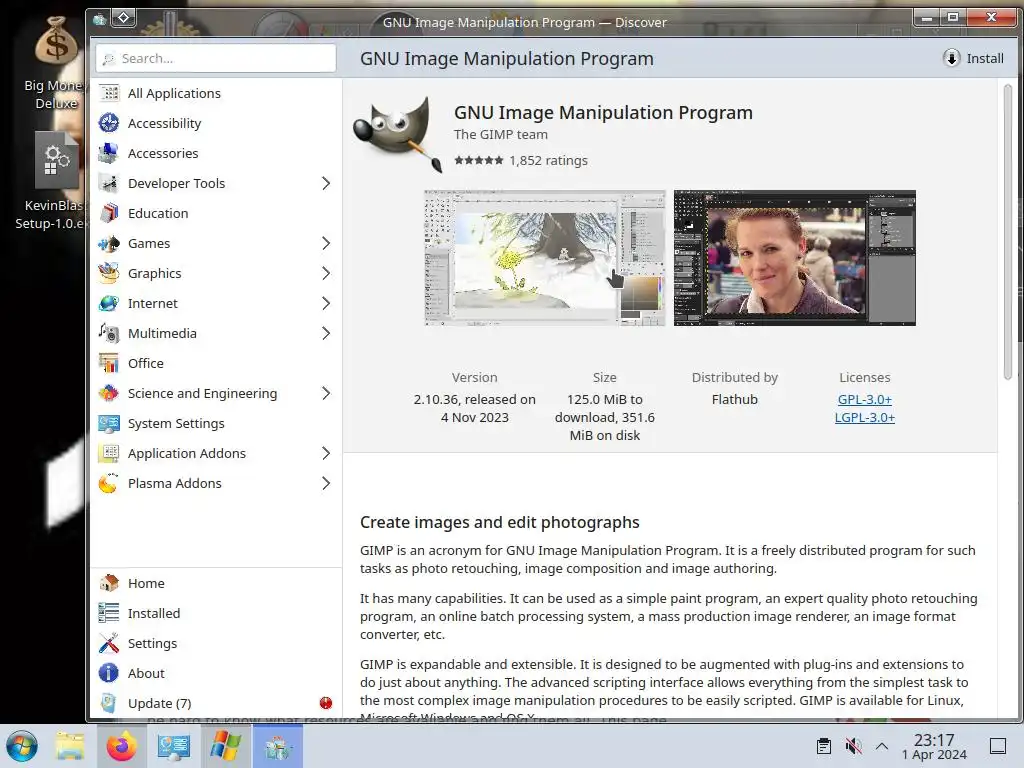The height and width of the screenshot is (768, 1024).
Task: Select the Office category icon
Action: (109, 364)
